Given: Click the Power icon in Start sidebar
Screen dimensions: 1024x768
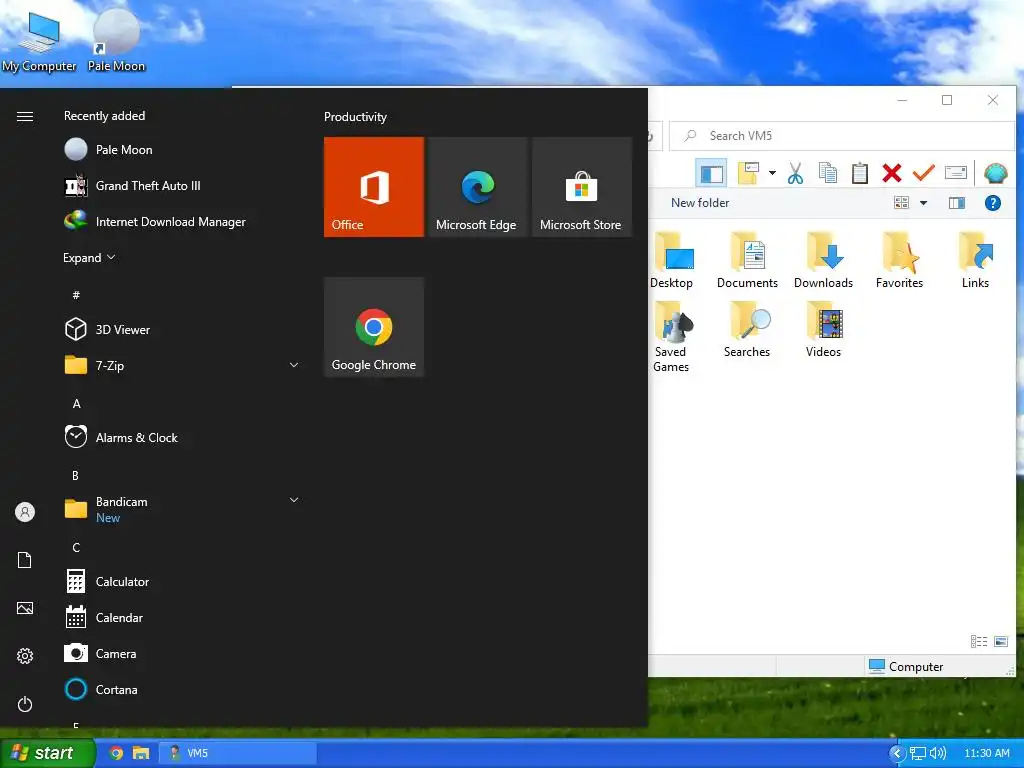Looking at the screenshot, I should click(25, 704).
